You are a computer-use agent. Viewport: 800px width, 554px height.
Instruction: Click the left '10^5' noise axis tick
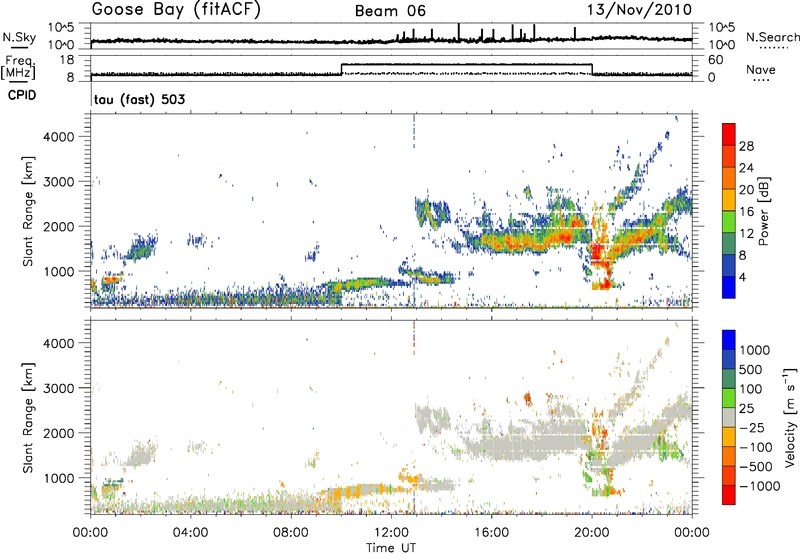point(61,27)
